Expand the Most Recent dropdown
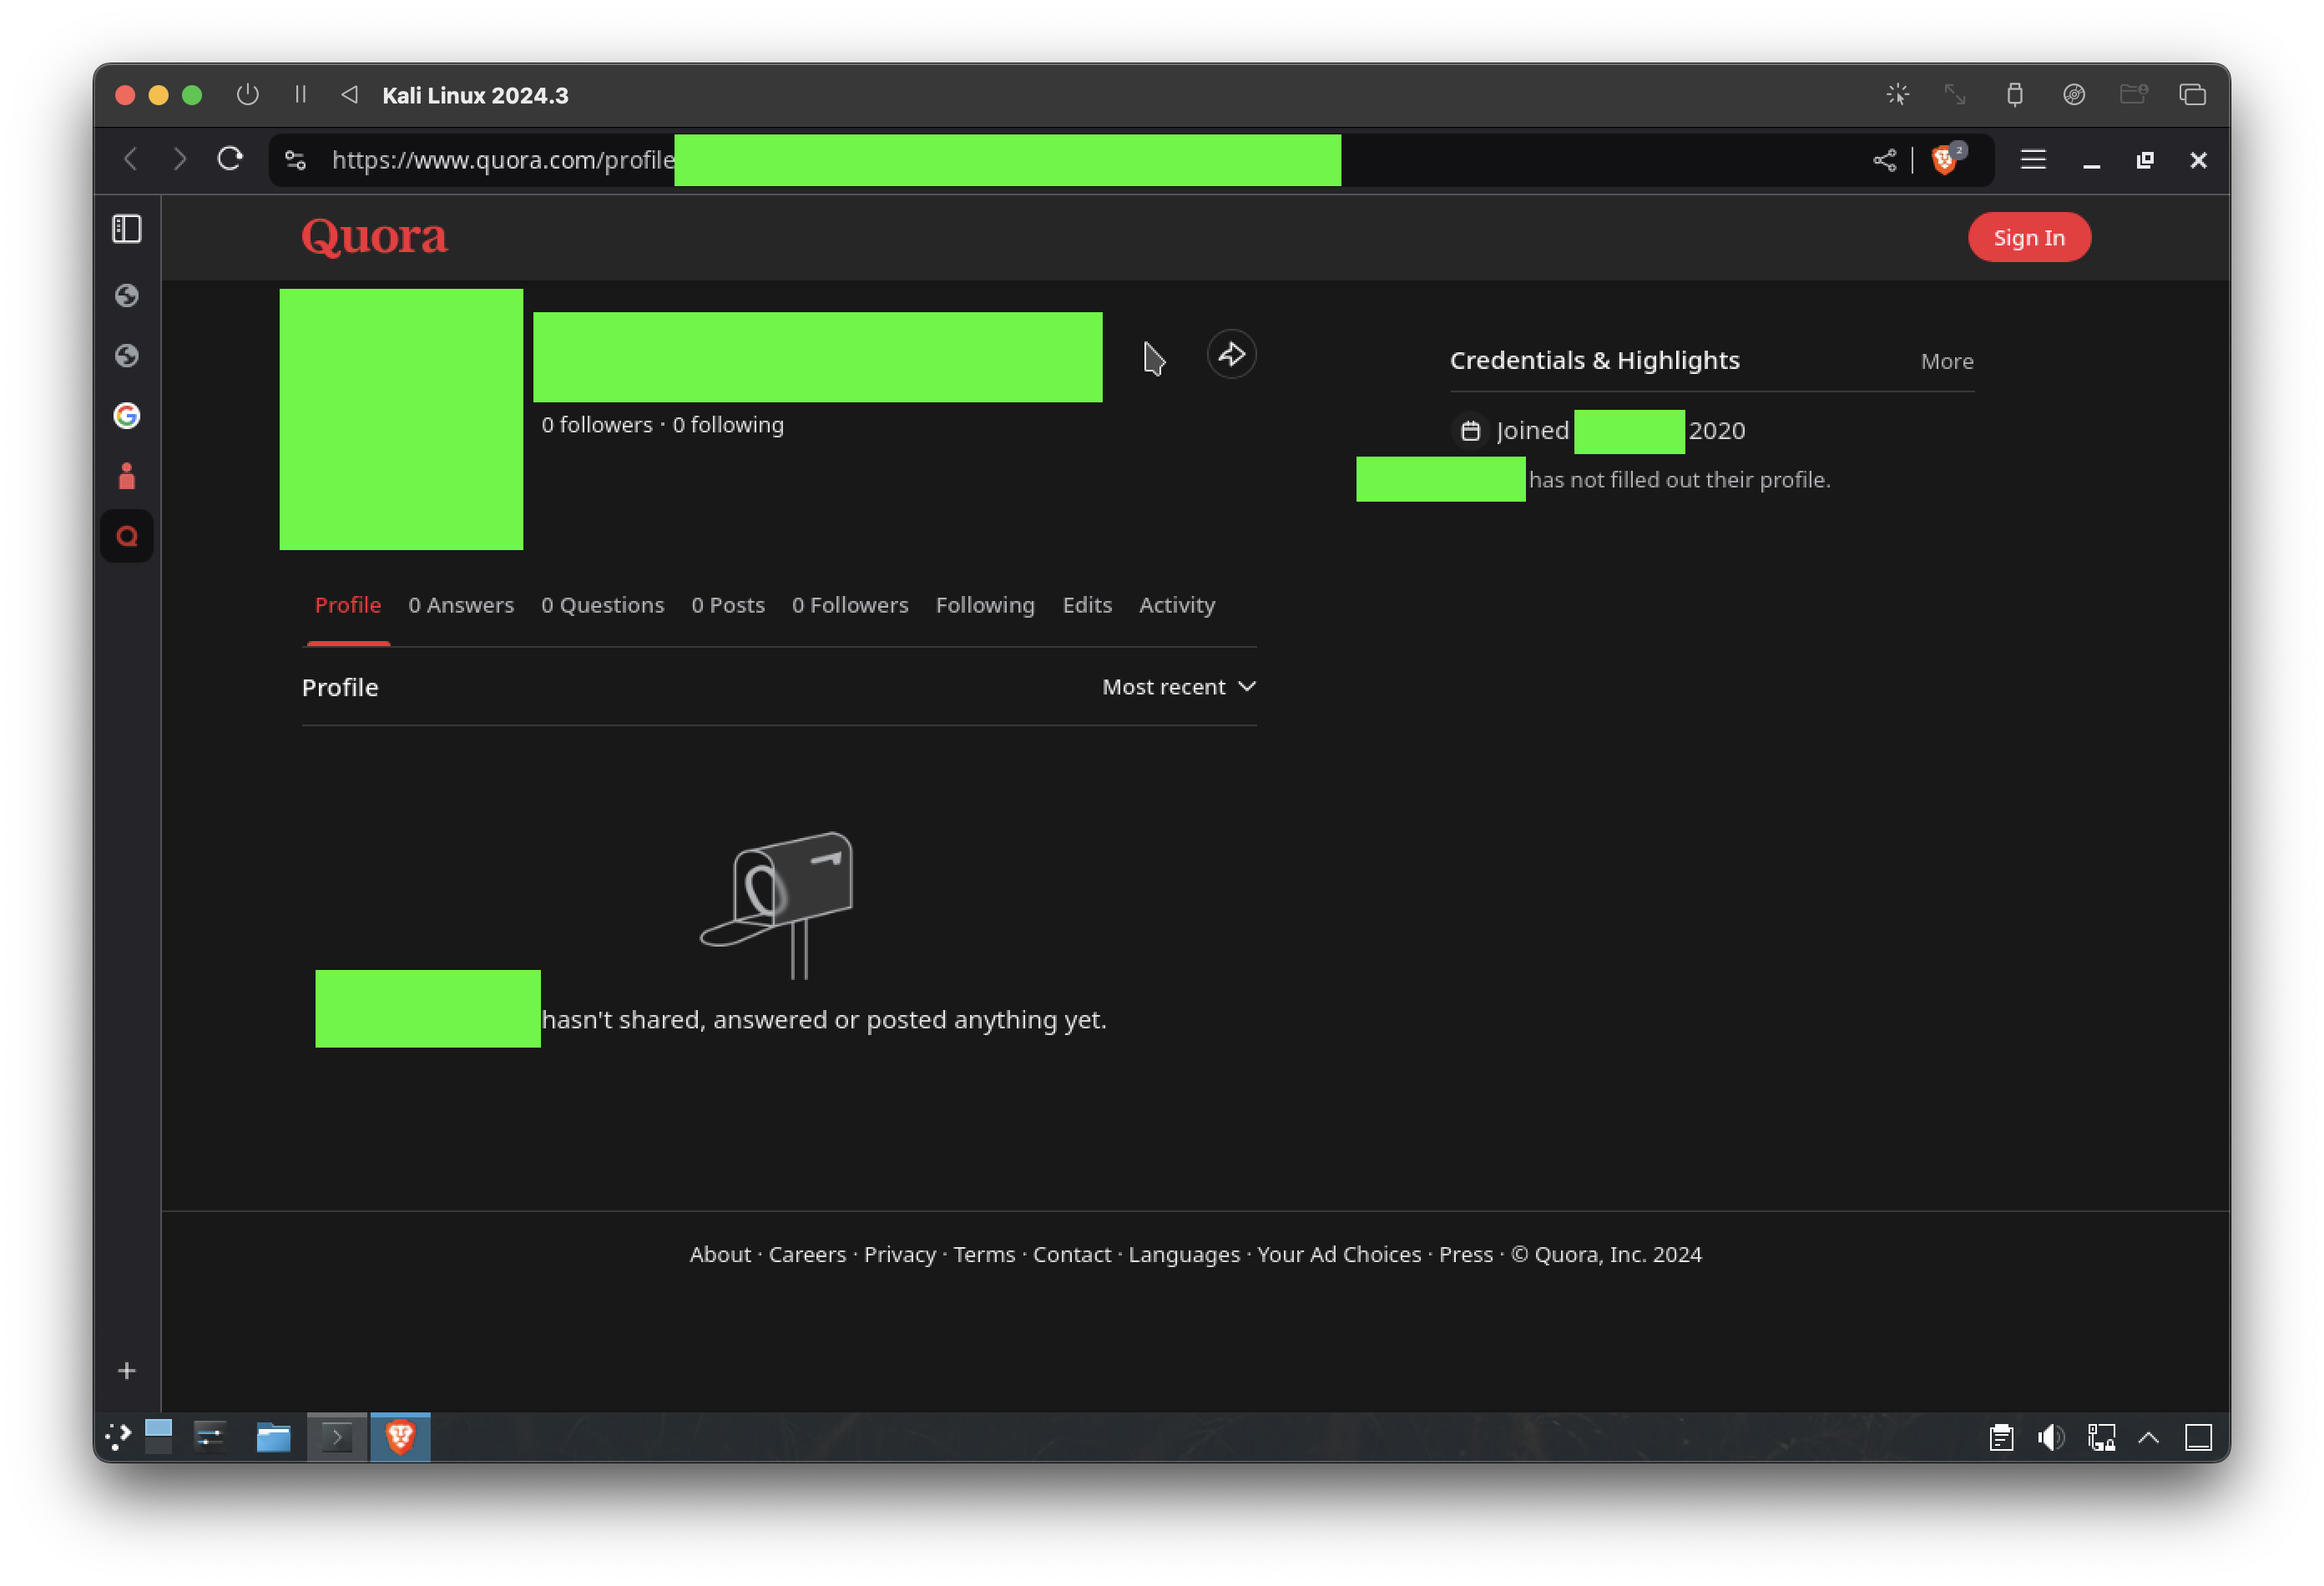 (1176, 685)
